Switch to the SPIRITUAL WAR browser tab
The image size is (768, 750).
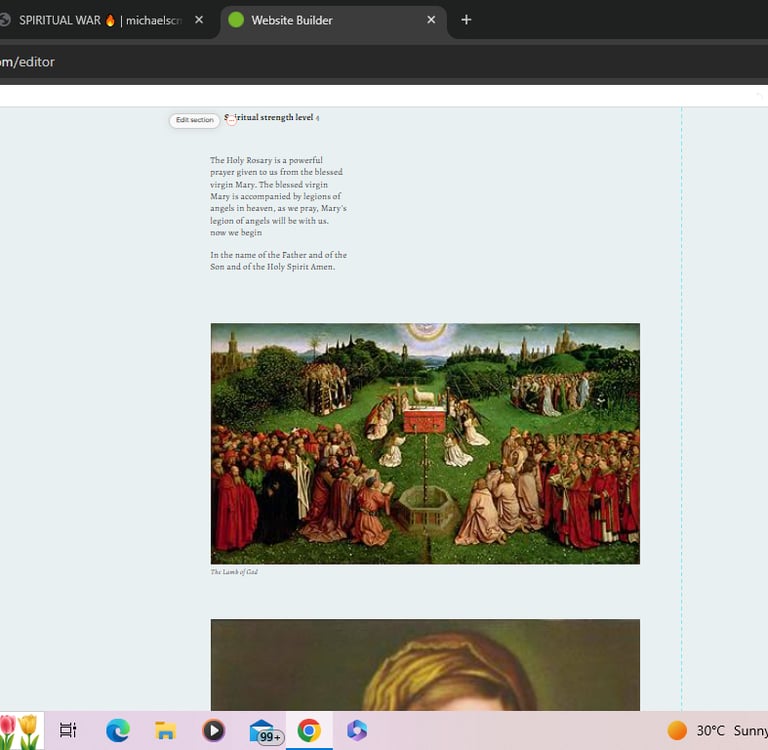tap(100, 20)
